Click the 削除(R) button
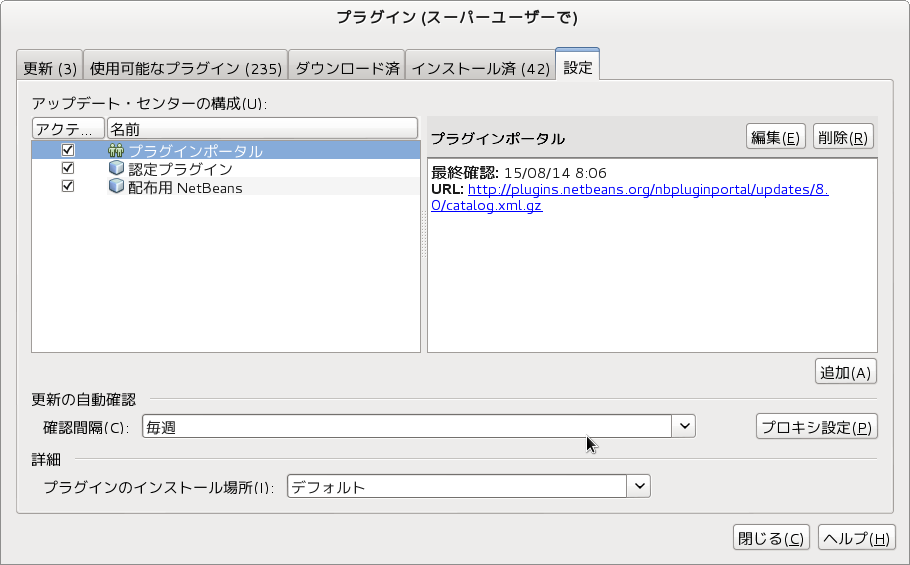 (x=843, y=137)
